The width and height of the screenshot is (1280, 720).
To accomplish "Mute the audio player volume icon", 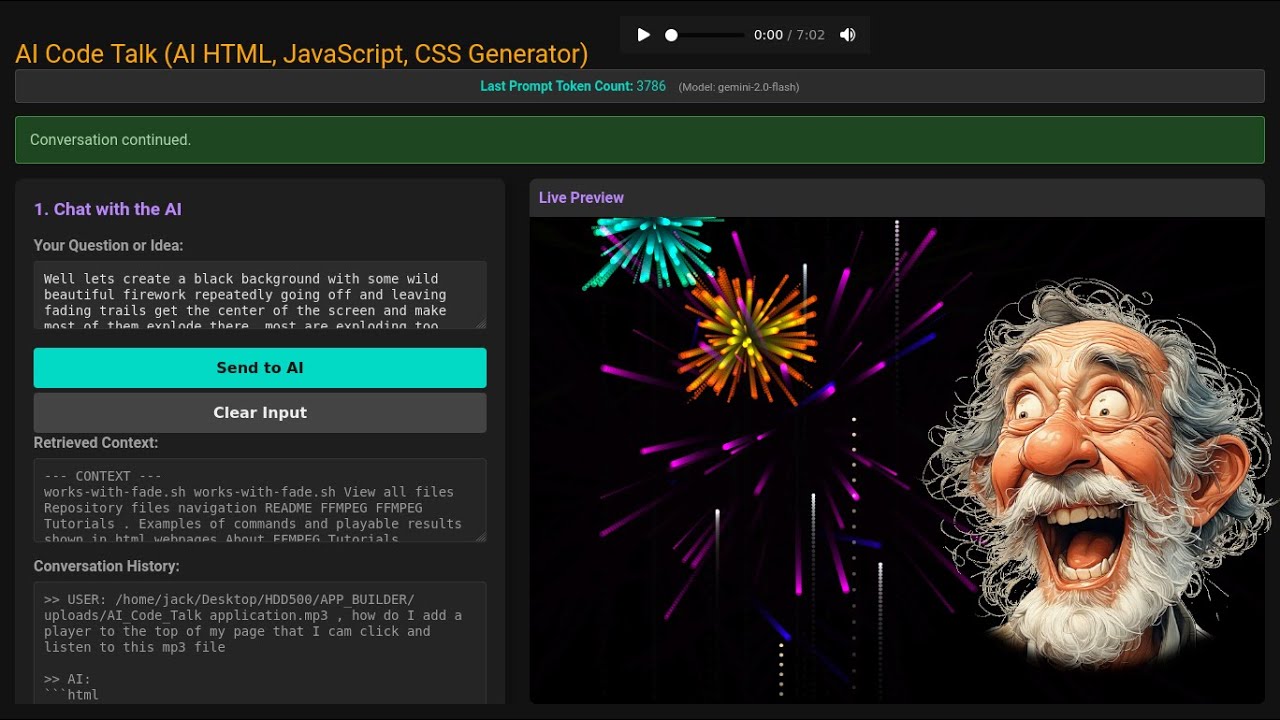I will pyautogui.click(x=848, y=35).
